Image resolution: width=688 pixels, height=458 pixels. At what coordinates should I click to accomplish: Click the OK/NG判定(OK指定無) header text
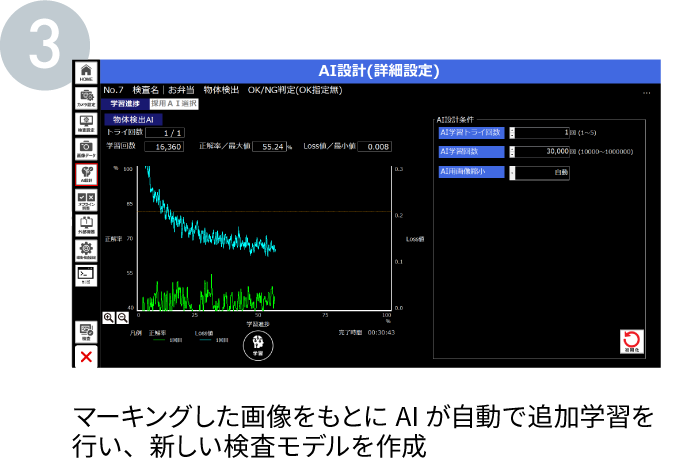point(295,90)
